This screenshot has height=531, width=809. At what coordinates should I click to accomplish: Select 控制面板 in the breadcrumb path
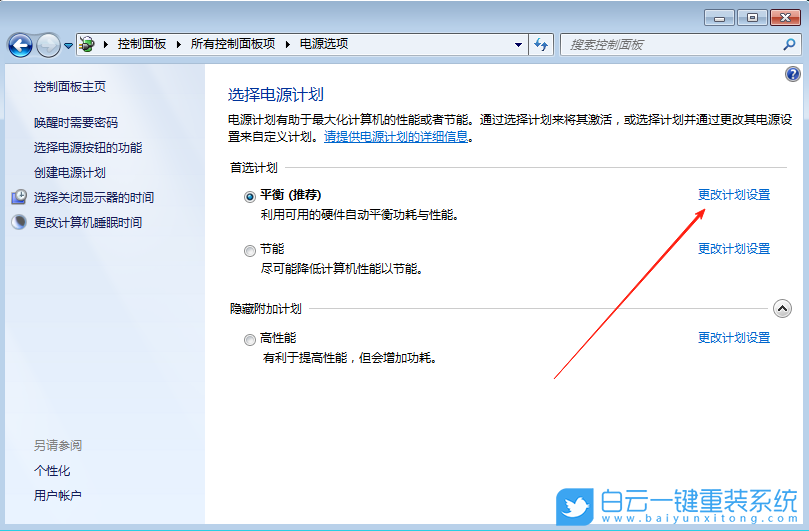click(x=142, y=44)
